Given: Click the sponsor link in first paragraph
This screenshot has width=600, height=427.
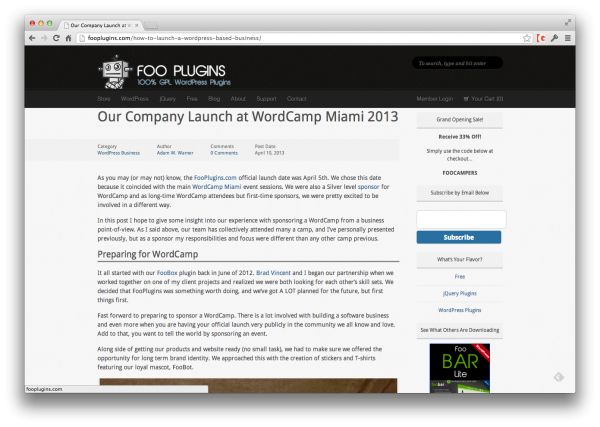Looking at the screenshot, I should 368,187.
